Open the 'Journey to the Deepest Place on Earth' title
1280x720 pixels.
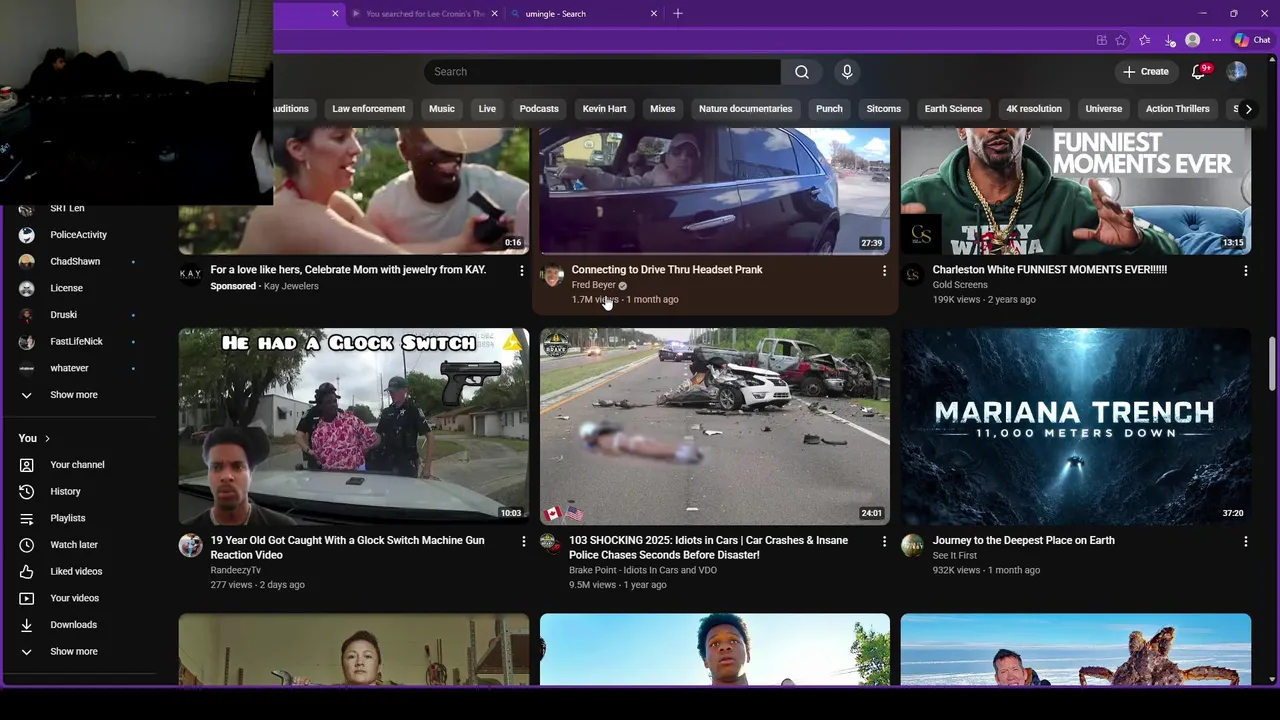[1023, 540]
